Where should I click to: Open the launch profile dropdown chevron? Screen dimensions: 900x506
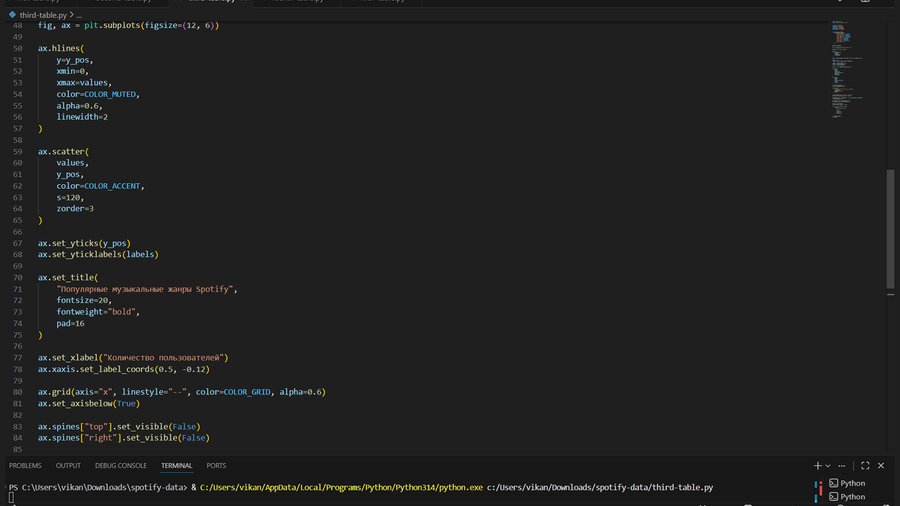pos(829,465)
